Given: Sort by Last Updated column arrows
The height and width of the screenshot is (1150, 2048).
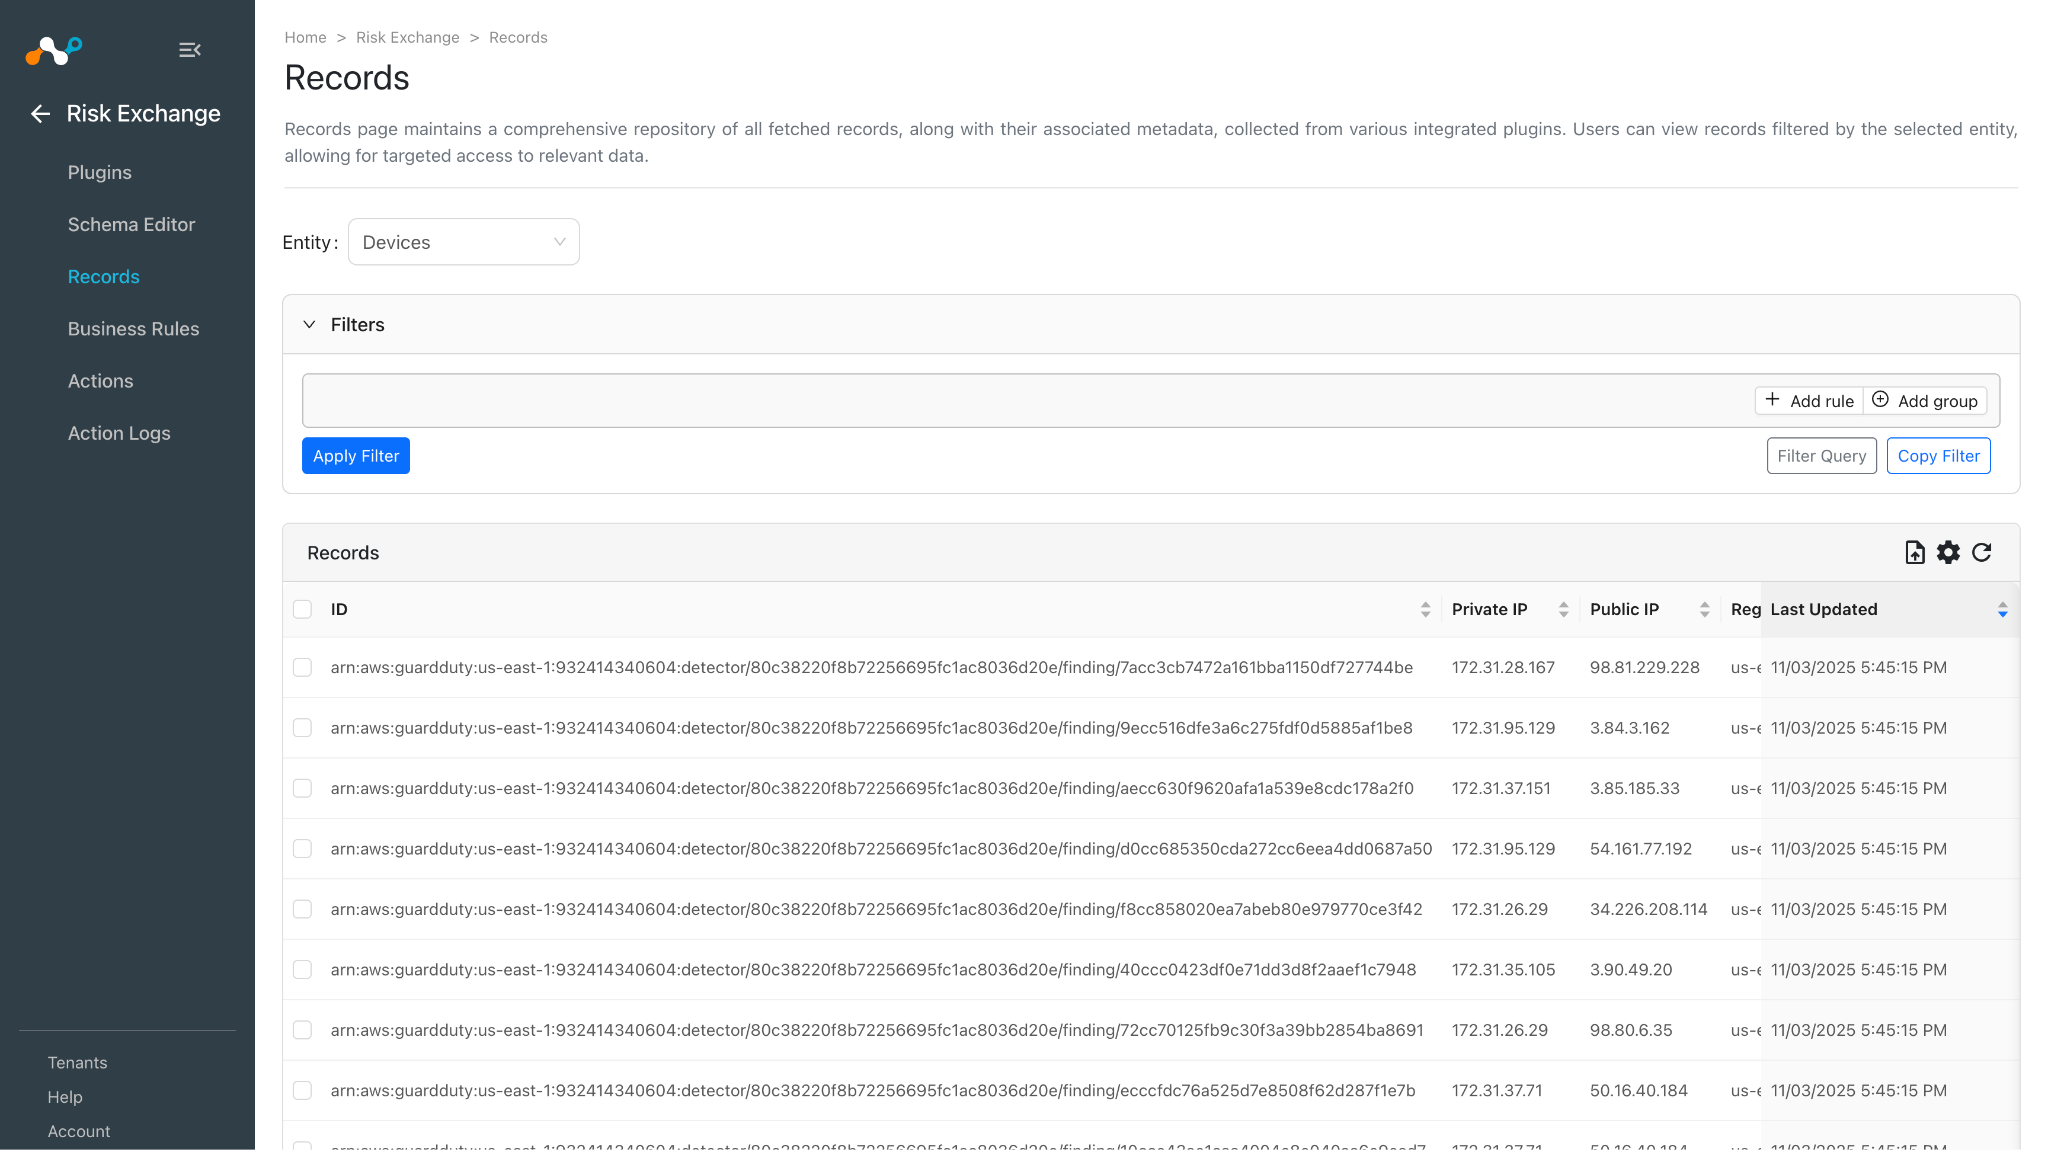Looking at the screenshot, I should click(x=2002, y=610).
